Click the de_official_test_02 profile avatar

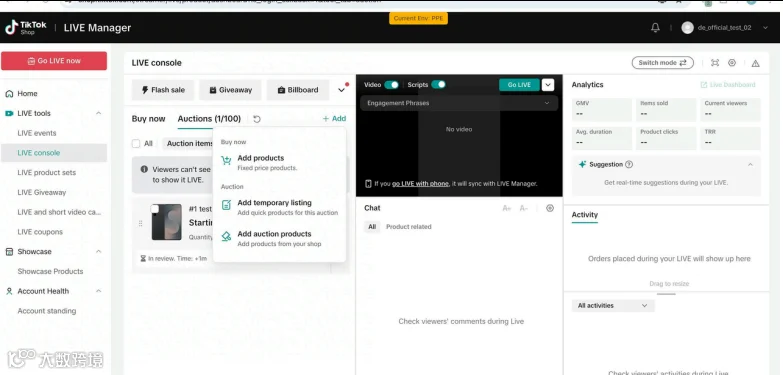coord(688,28)
